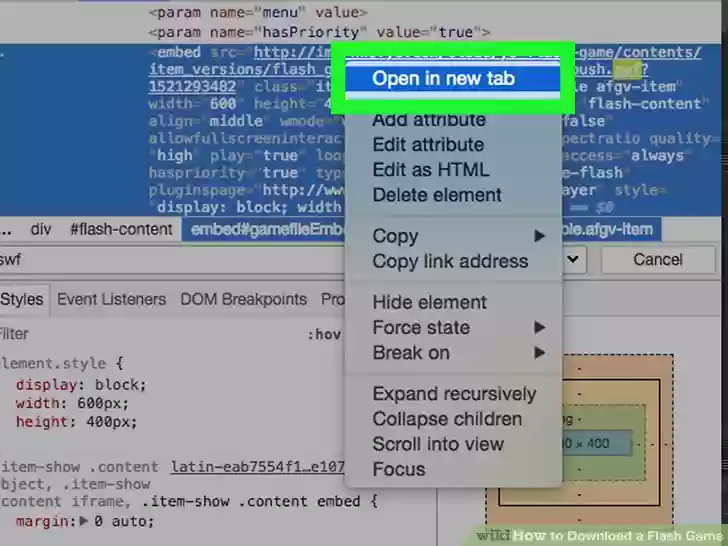
Task: Click the "display: block;" style declaration
Action: [81, 385]
